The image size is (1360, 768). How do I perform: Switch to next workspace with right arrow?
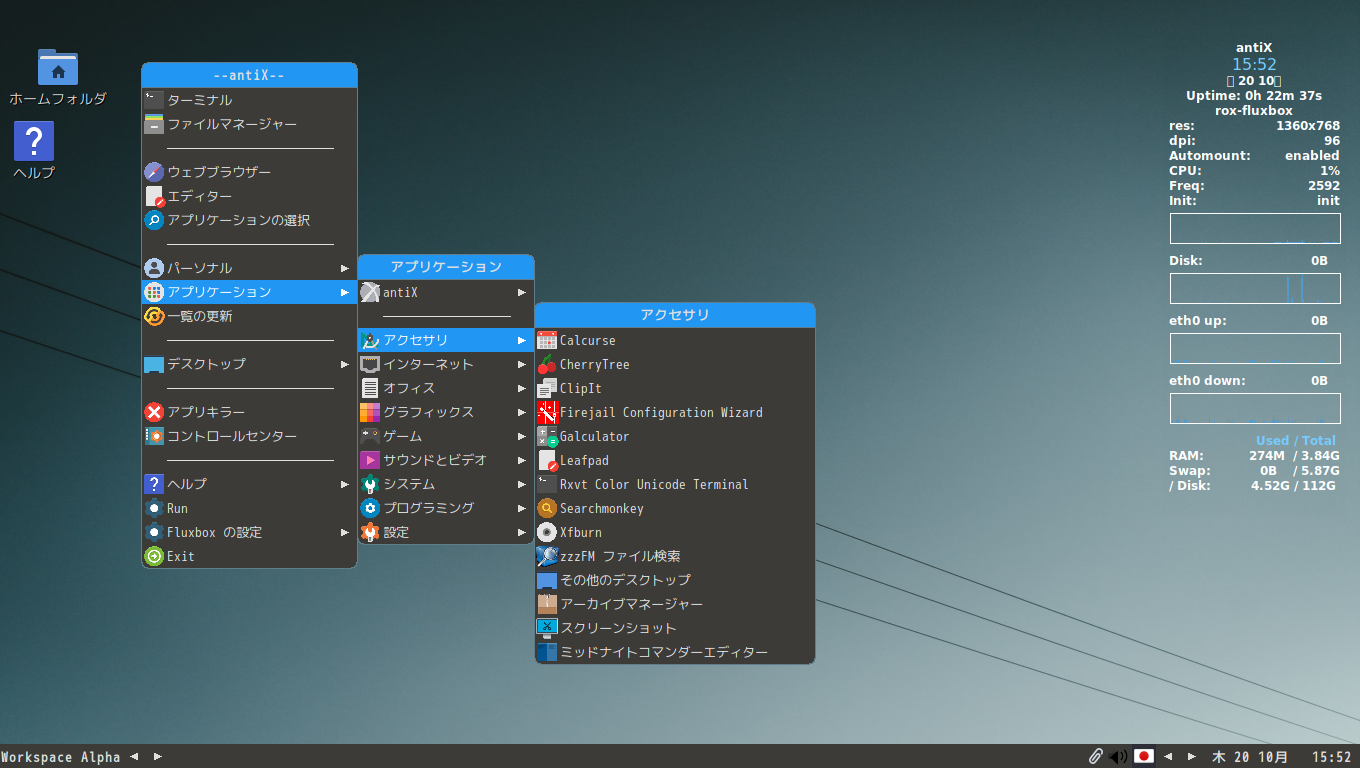[x=157, y=757]
